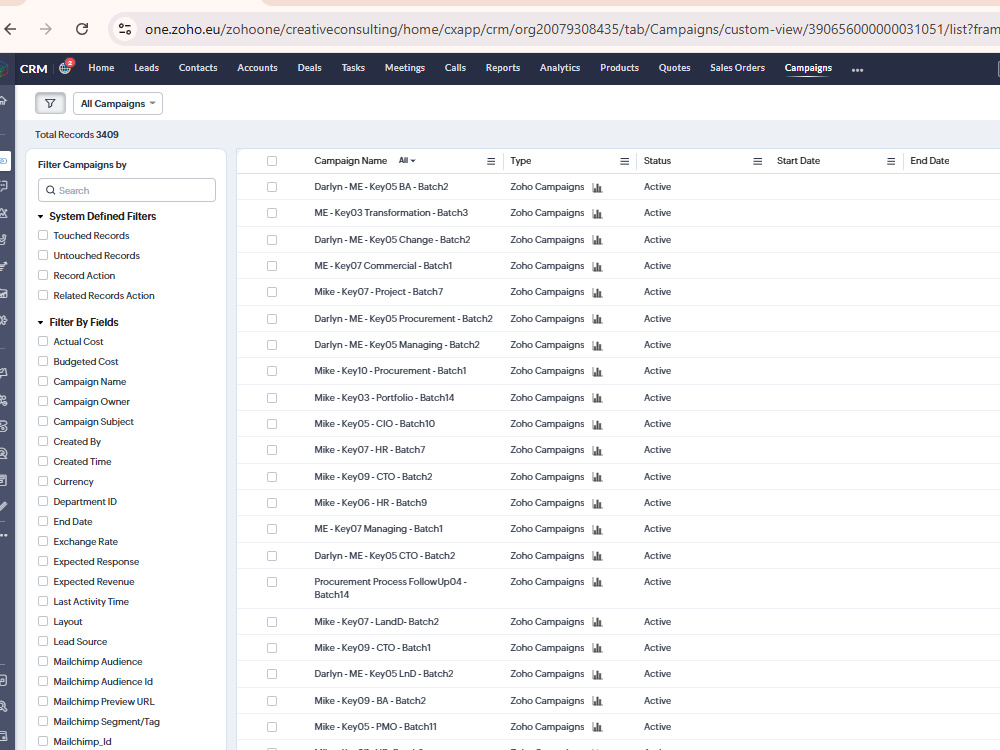The width and height of the screenshot is (1000, 750).
Task: Open report chart icon for Mike - Key09 - BA - Batch2
Action: (x=597, y=702)
